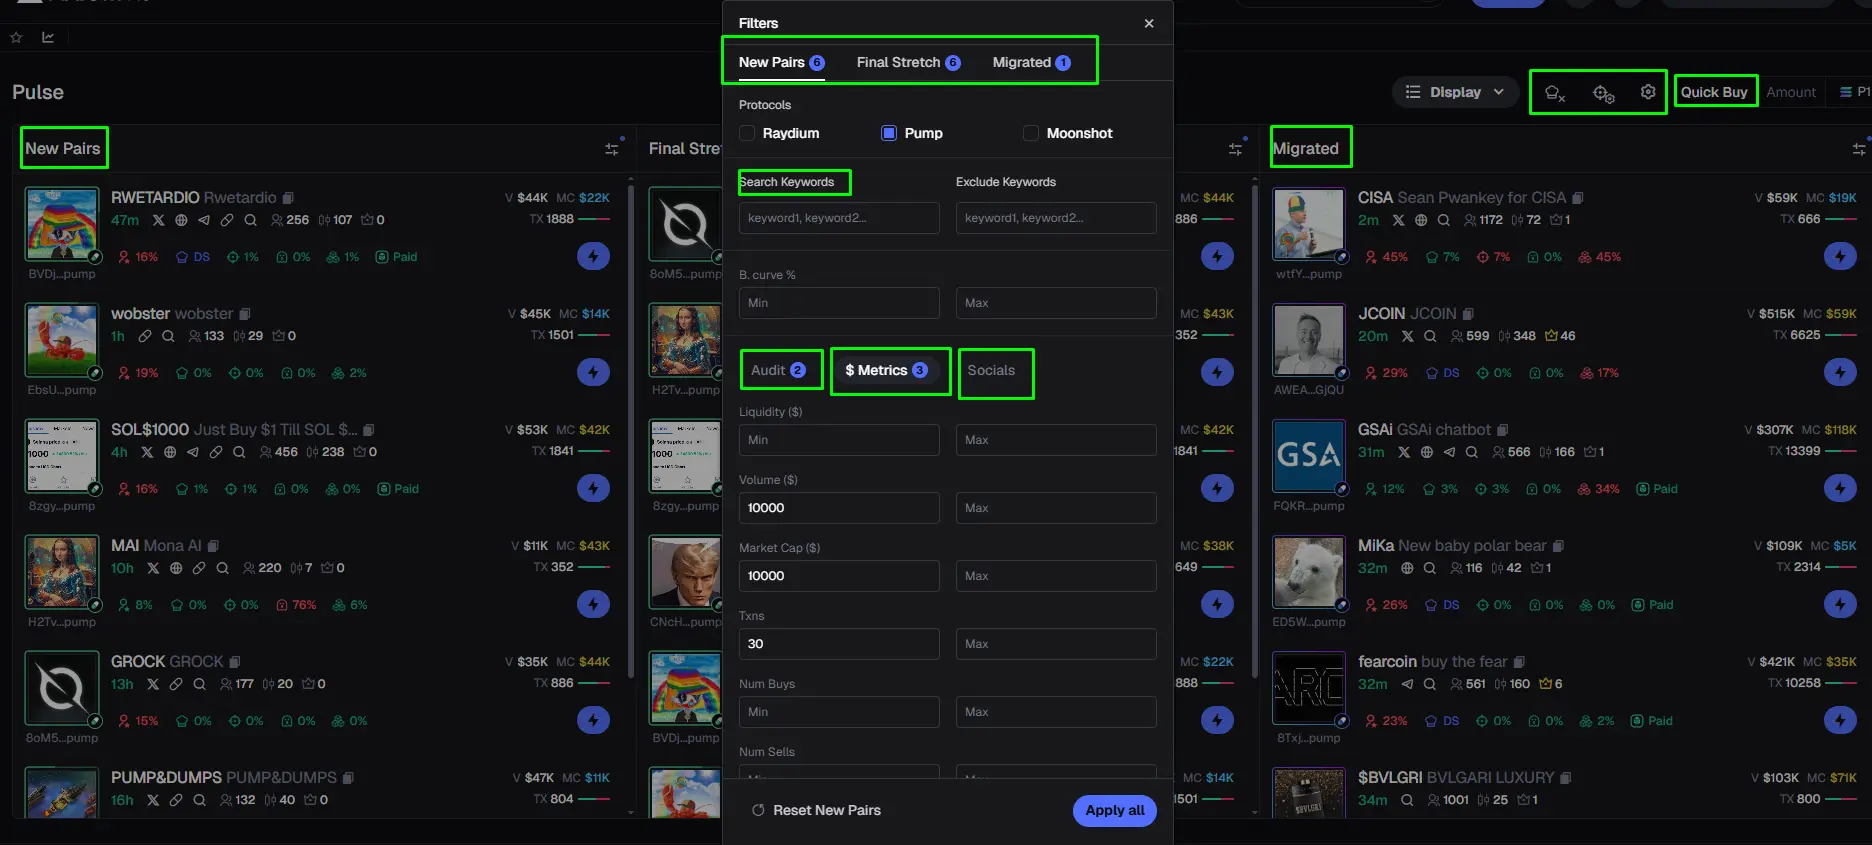
Task: Close the Filters dialog
Action: tap(1149, 23)
